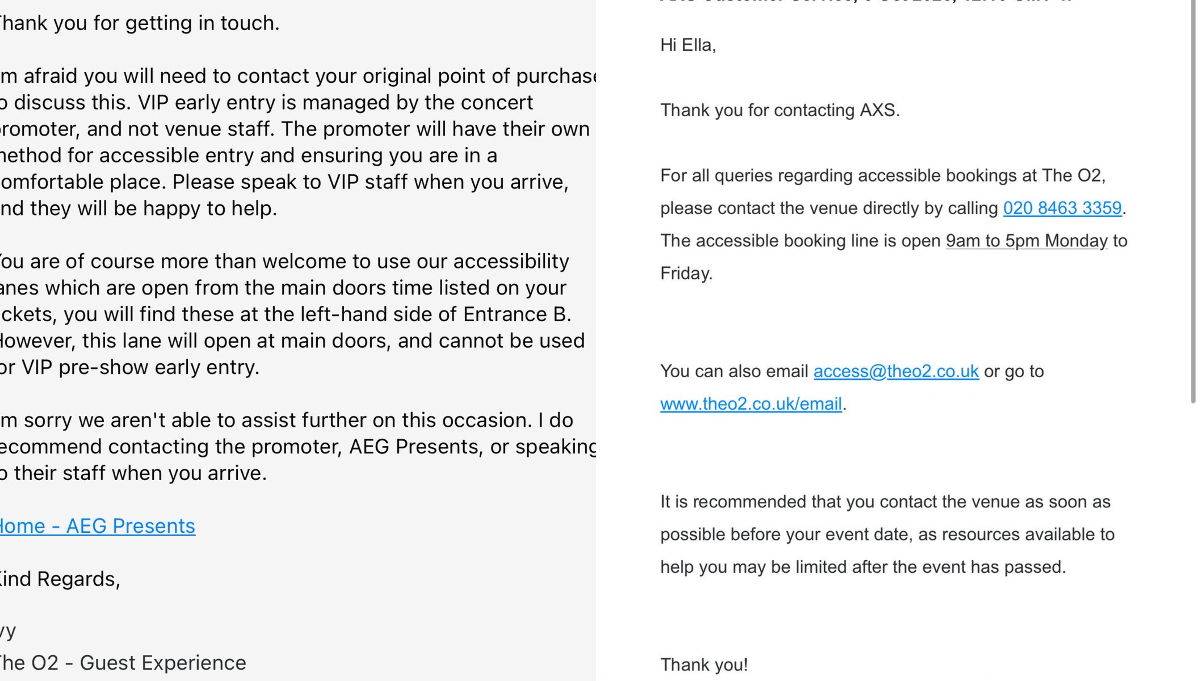Click the Hi Ella greeting line

pos(688,45)
